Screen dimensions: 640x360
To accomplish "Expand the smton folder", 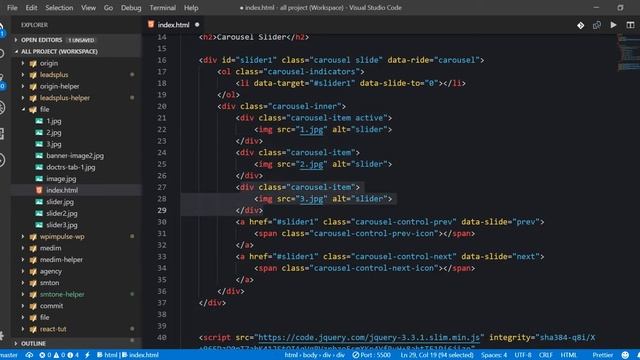I will click(49, 283).
